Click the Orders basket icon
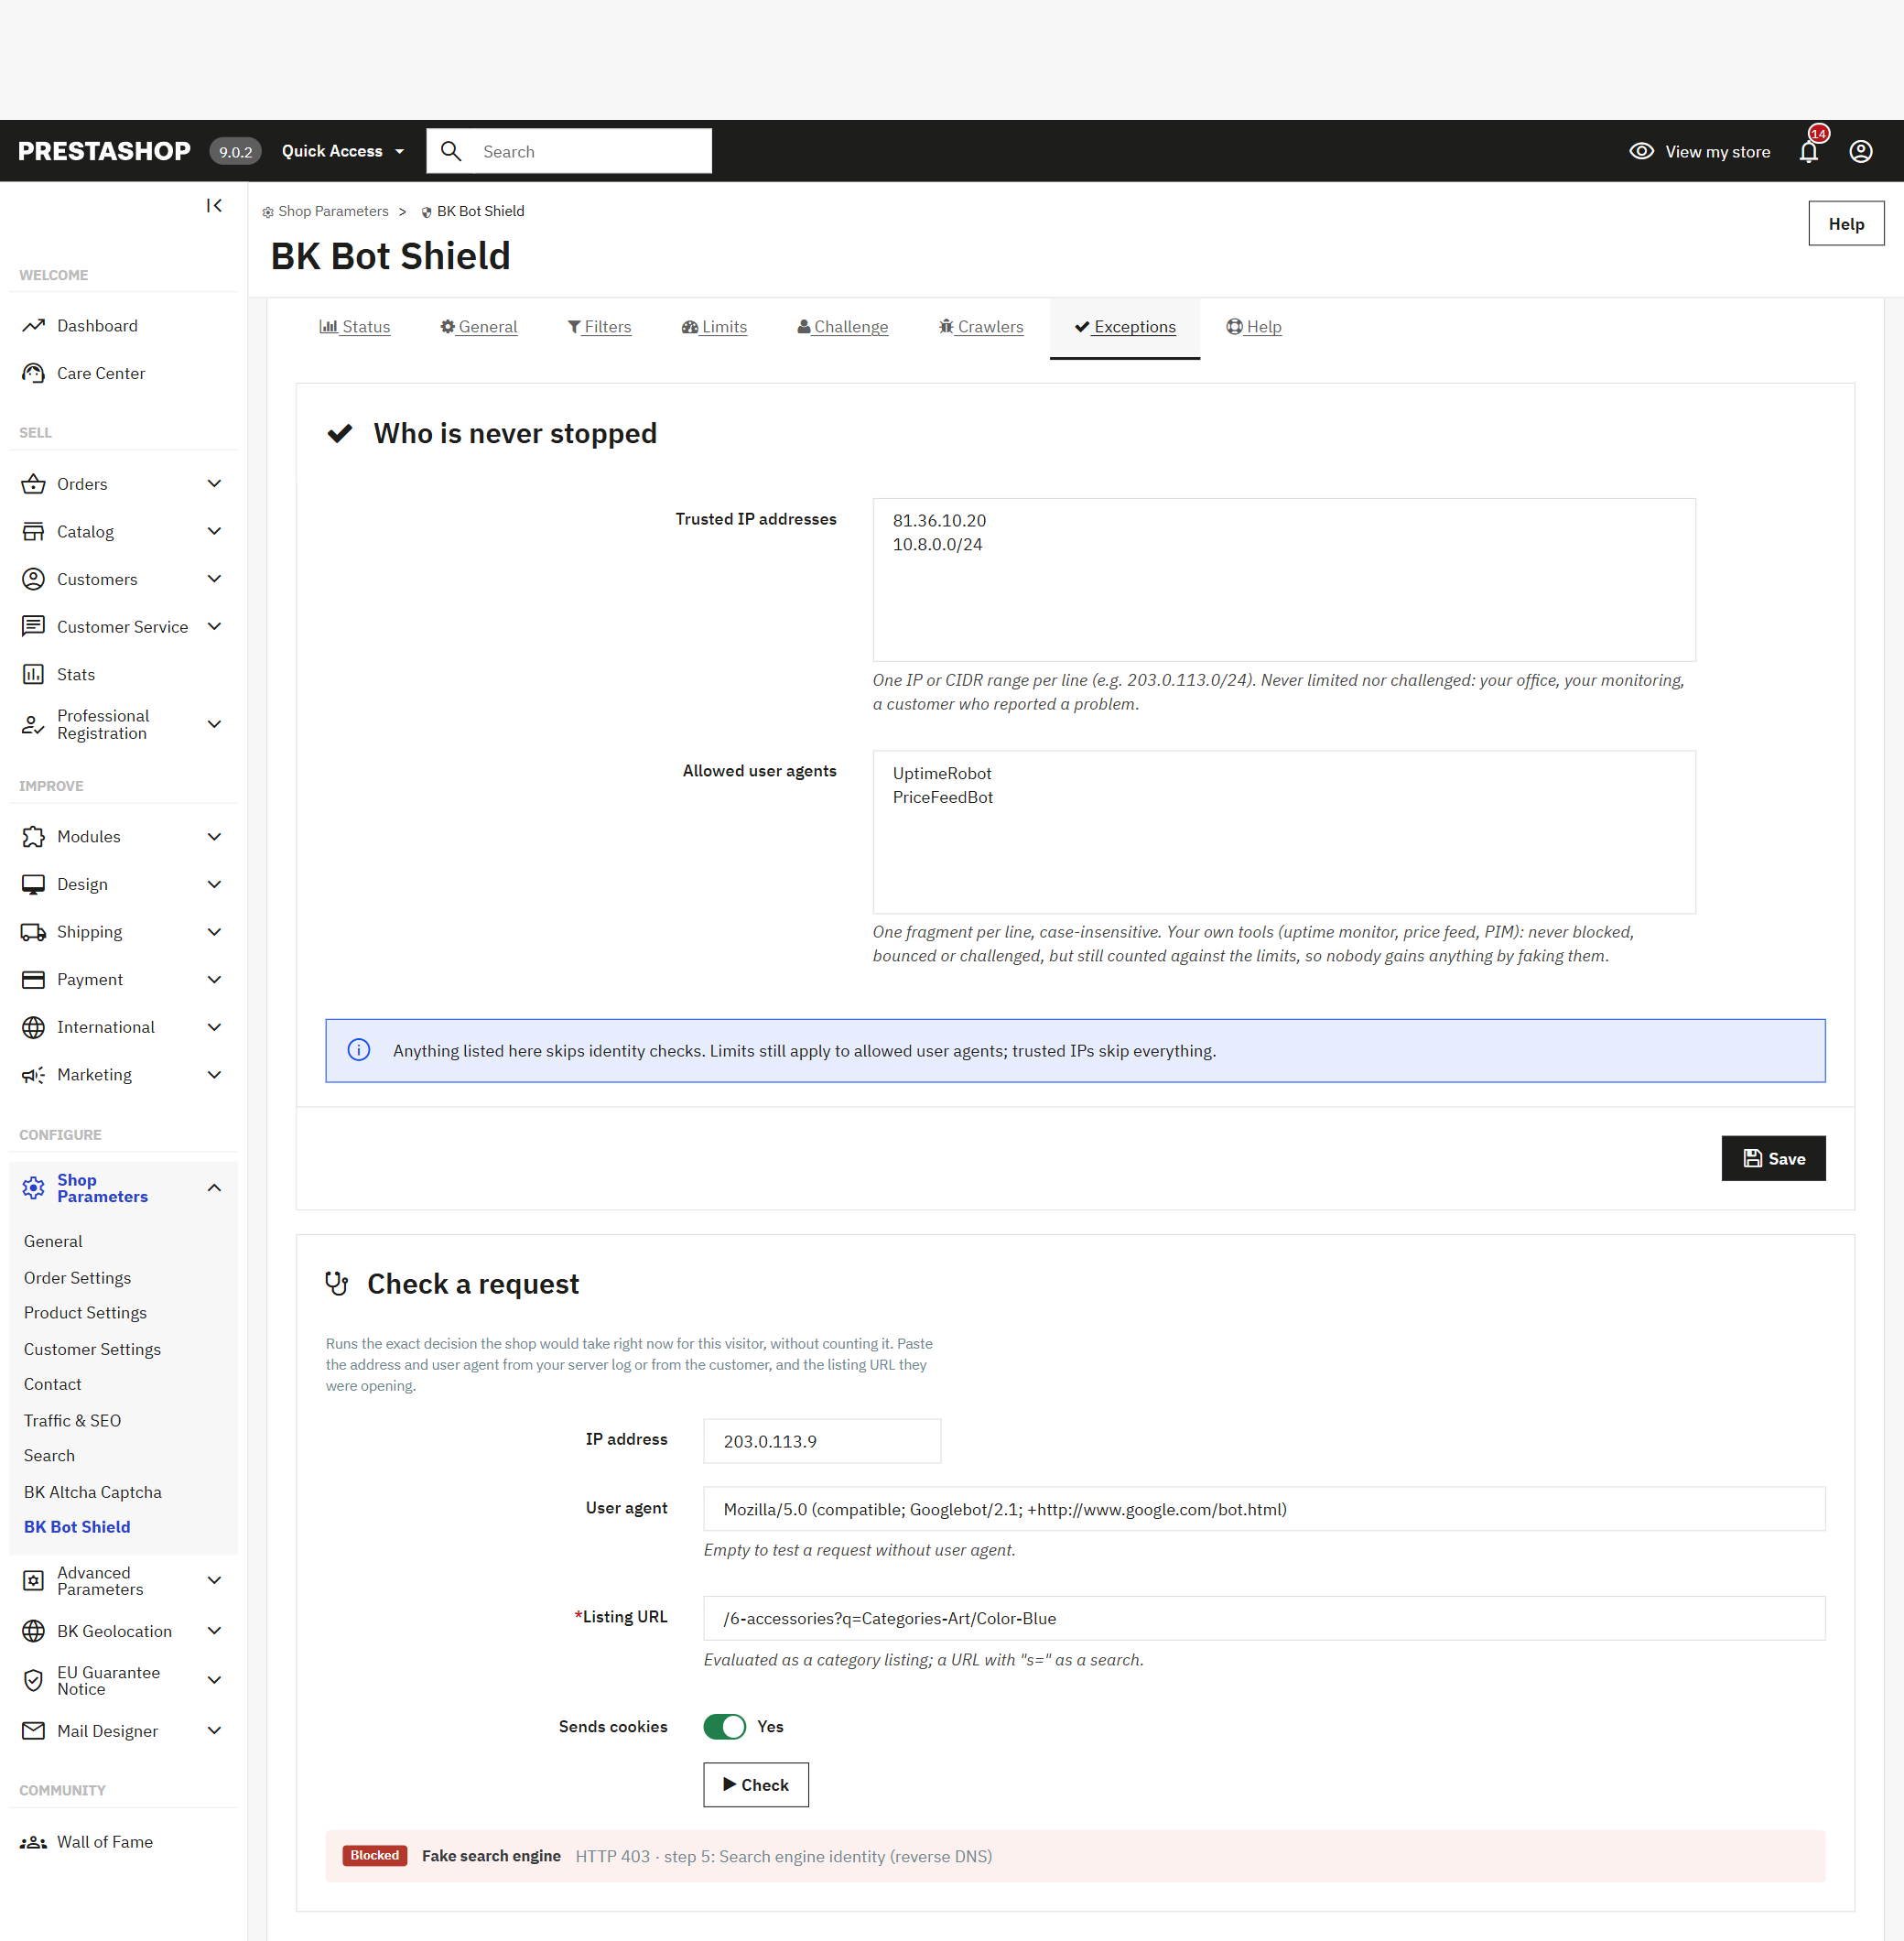Screen dimensions: 1904x1941 (x=33, y=484)
